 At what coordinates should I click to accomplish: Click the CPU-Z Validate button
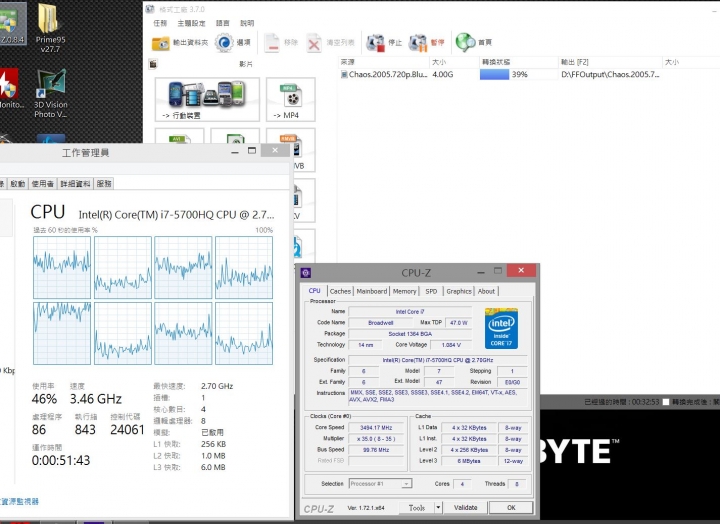tap(465, 507)
